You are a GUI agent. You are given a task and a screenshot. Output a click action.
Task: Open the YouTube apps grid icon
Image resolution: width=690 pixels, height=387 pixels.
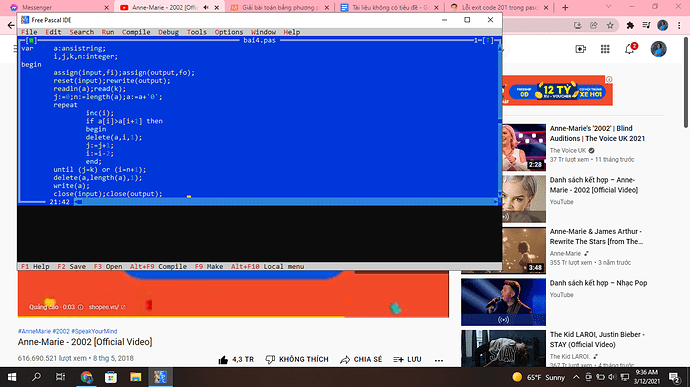pyautogui.click(x=605, y=49)
